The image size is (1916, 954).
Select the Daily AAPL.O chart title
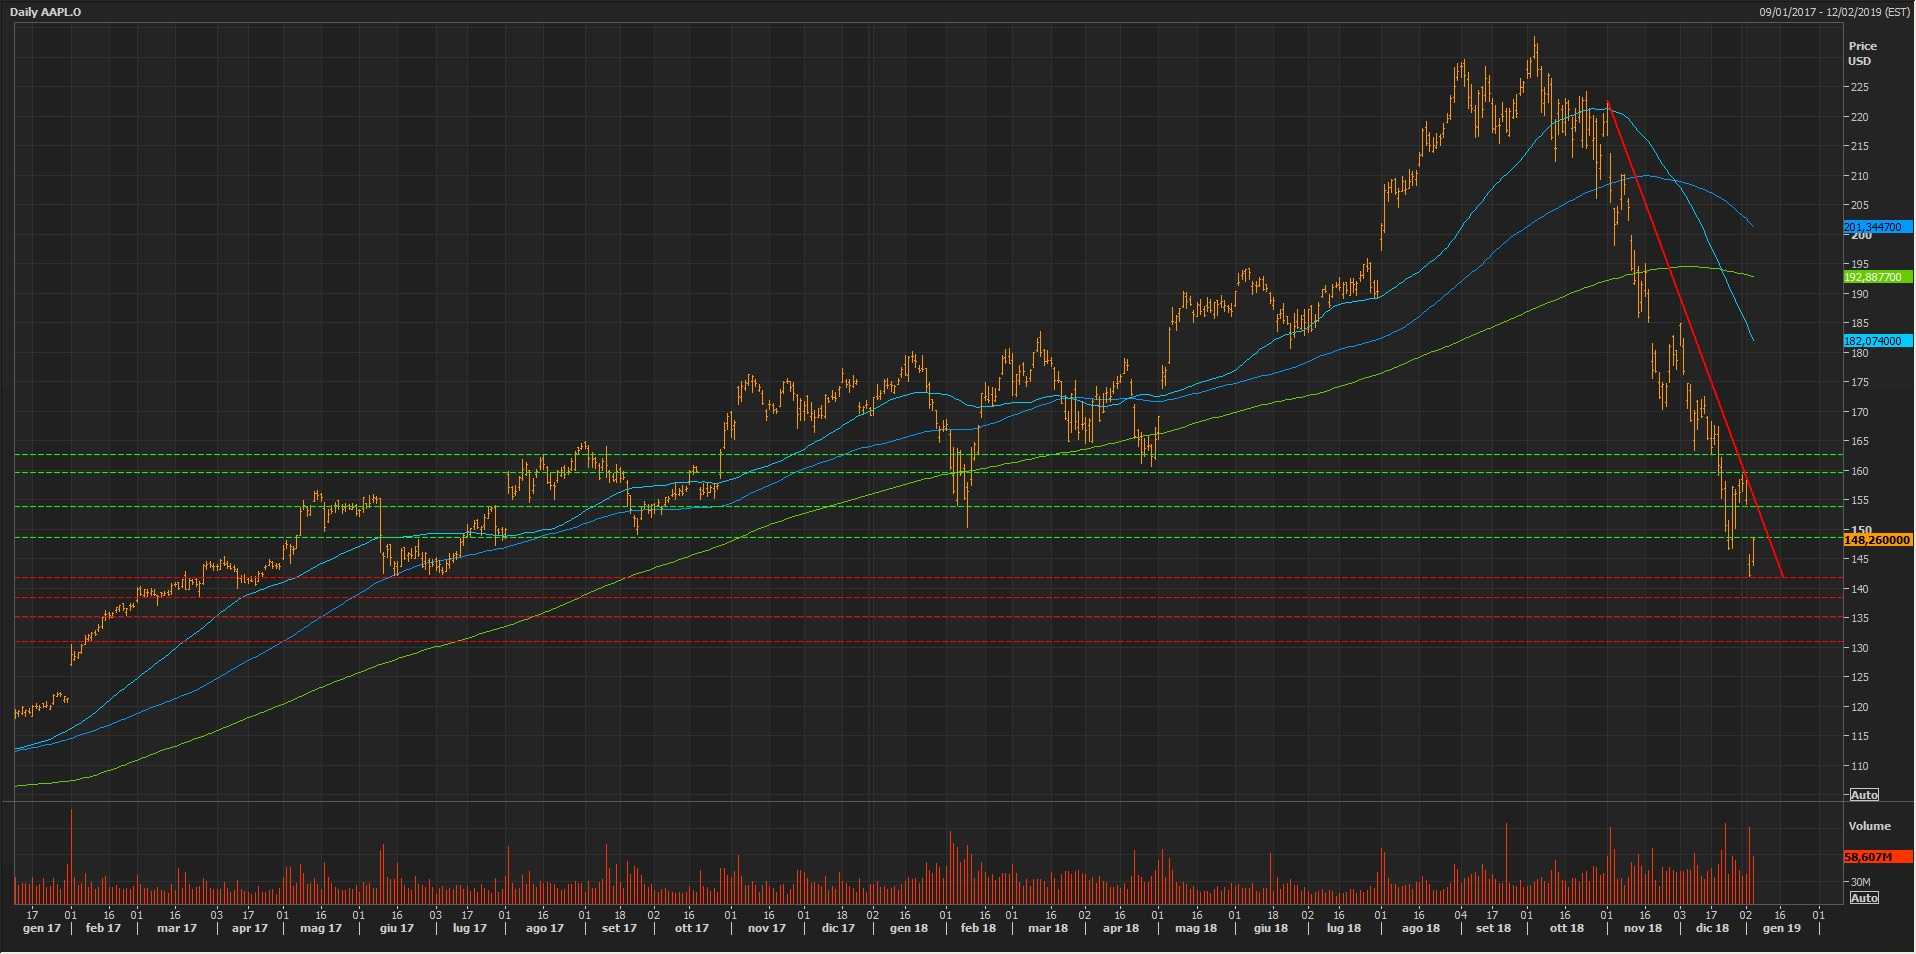tap(46, 12)
